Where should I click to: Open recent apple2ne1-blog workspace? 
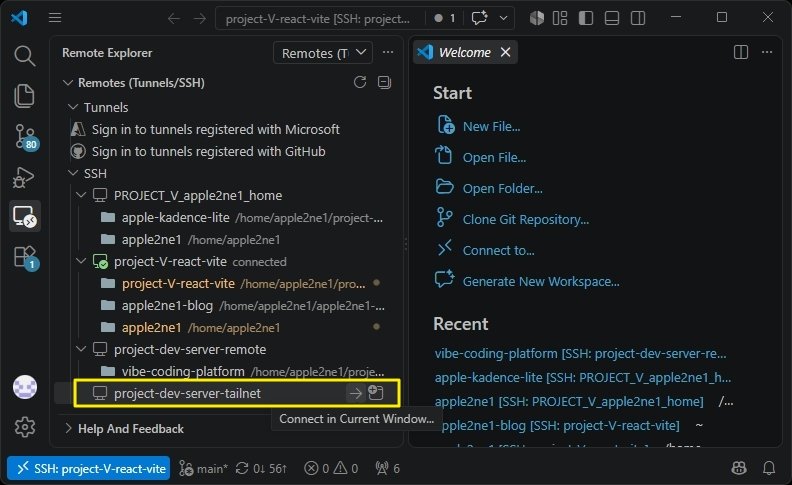click(x=560, y=425)
